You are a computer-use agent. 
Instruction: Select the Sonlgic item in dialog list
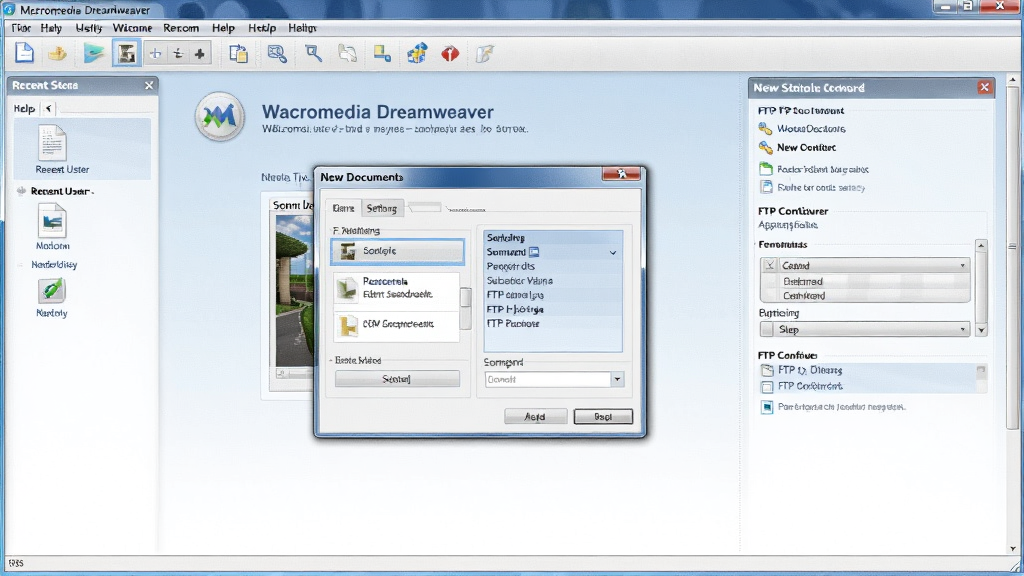(x=398, y=251)
